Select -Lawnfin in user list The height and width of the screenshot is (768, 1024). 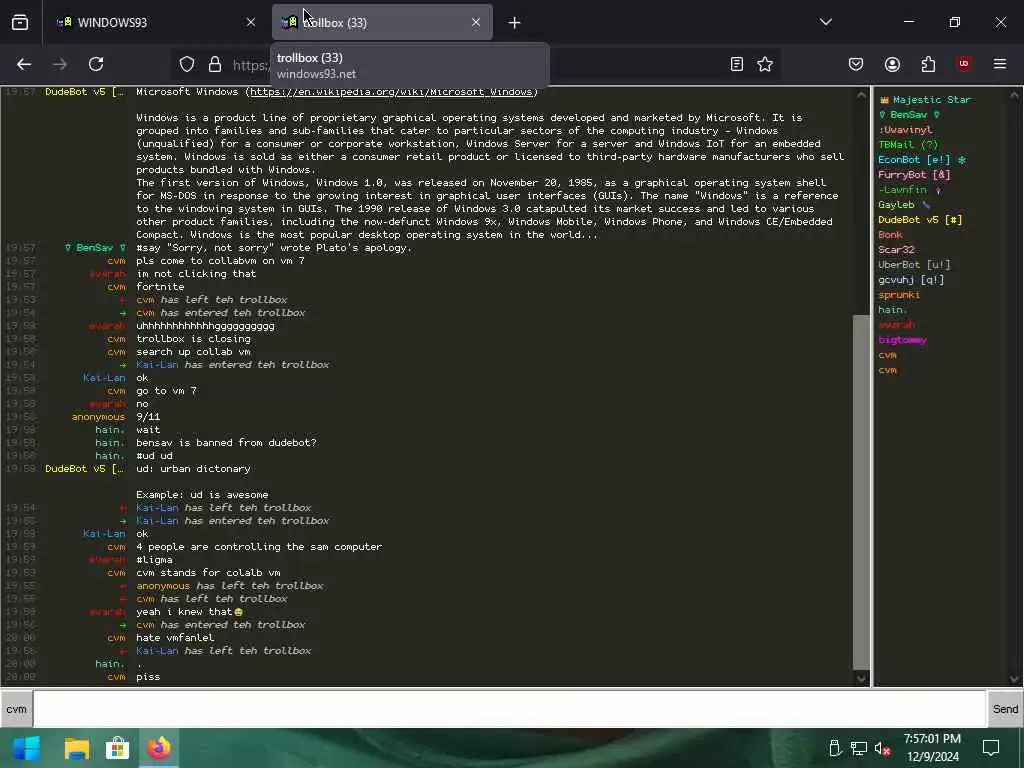point(909,190)
